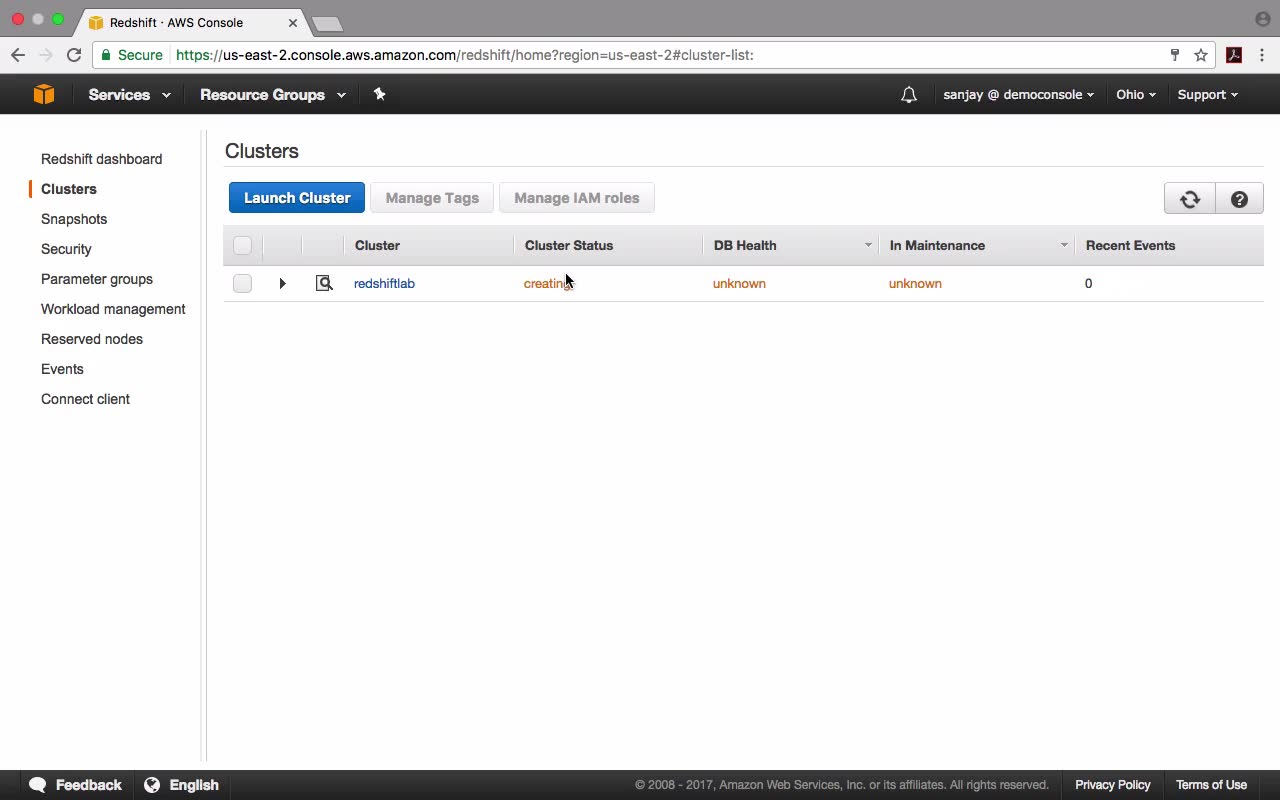
Task: Open the Privacy Policy link
Action: pyautogui.click(x=1112, y=785)
